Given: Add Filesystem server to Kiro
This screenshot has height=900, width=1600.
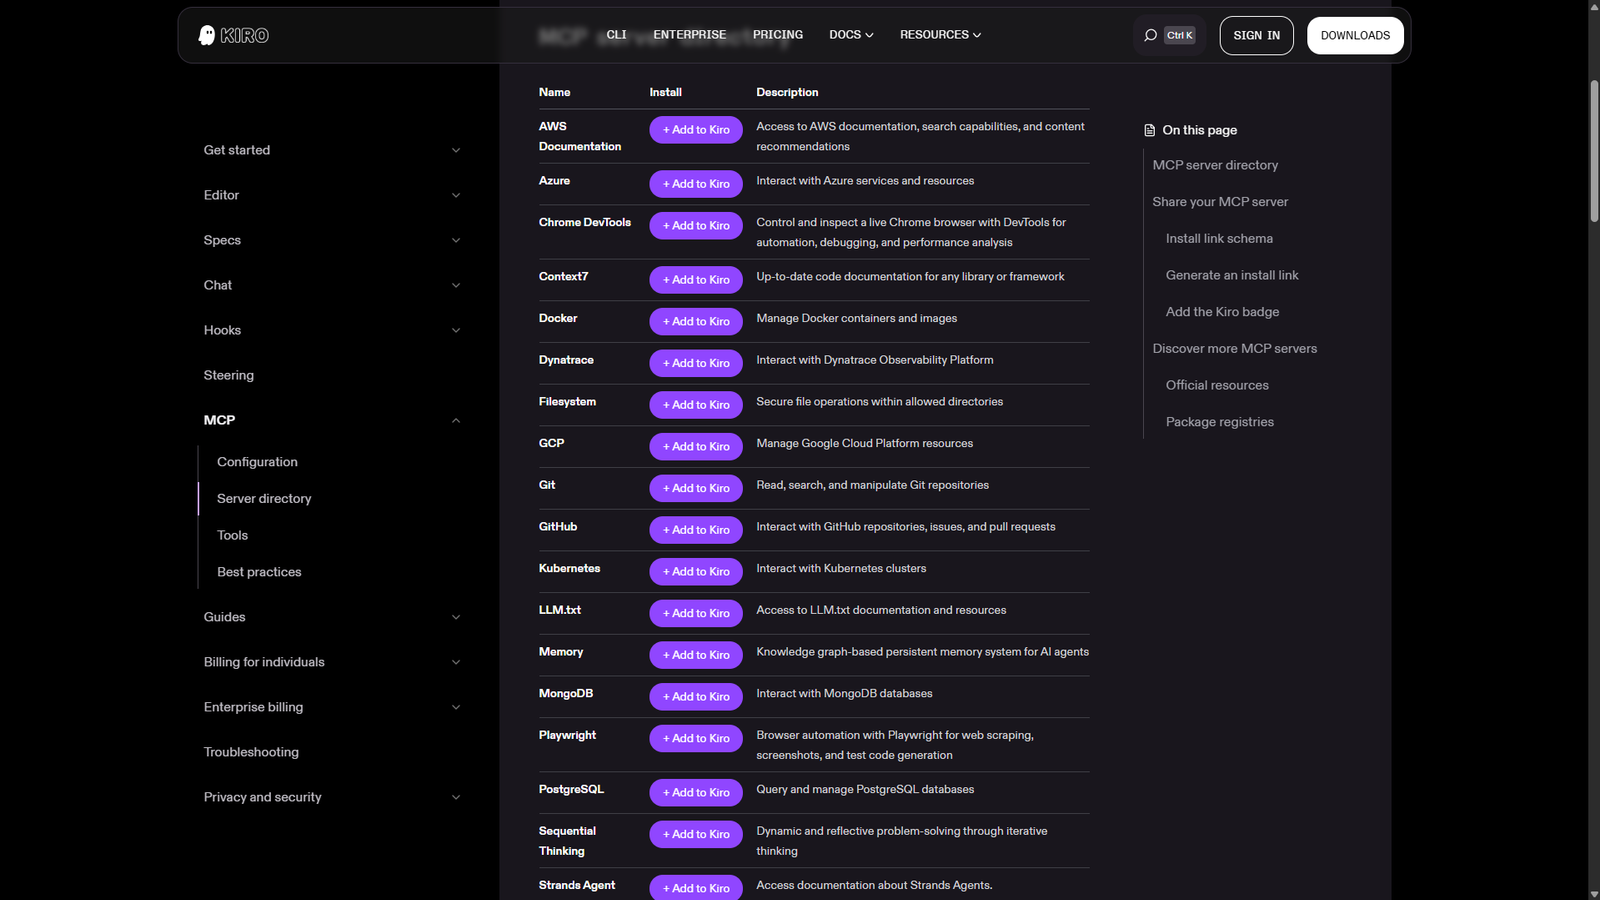Looking at the screenshot, I should pyautogui.click(x=696, y=405).
